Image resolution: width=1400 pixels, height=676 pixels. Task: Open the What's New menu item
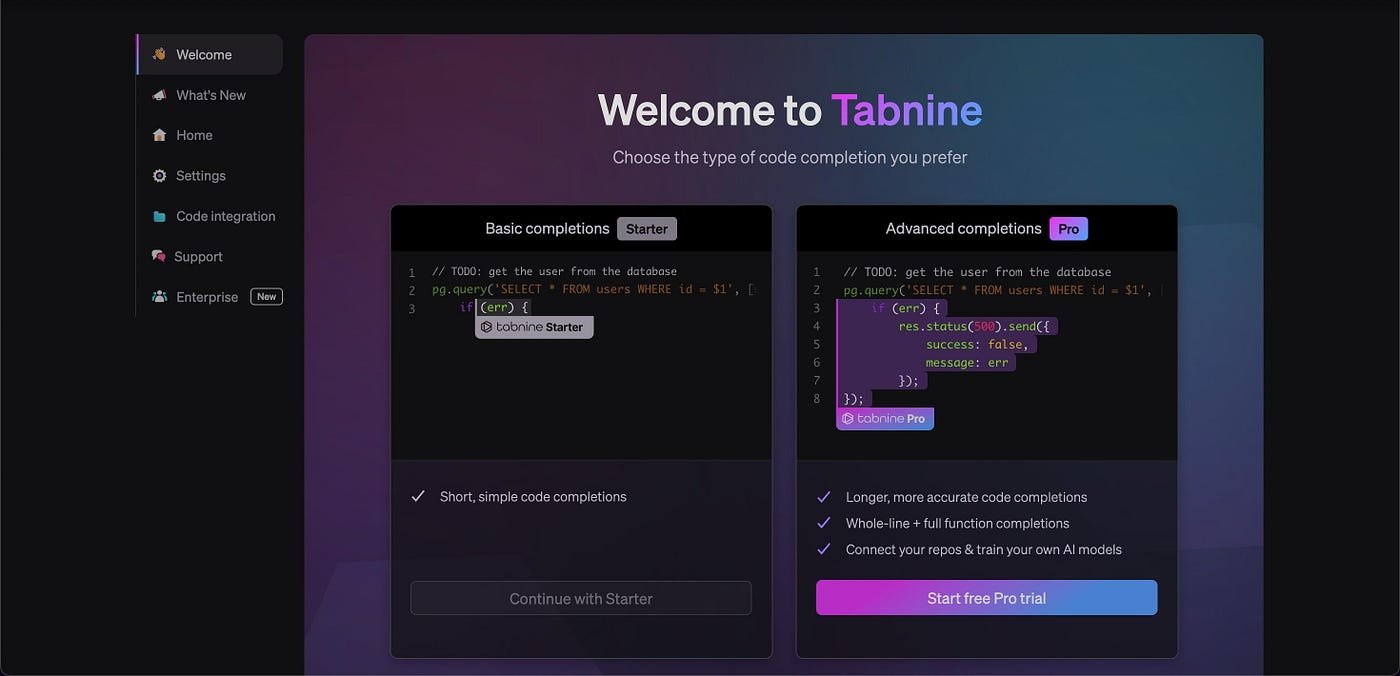211,95
